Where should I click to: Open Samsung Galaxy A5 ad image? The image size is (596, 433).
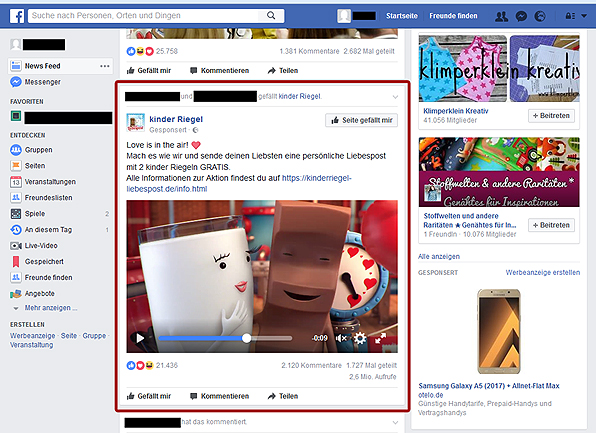[499, 331]
